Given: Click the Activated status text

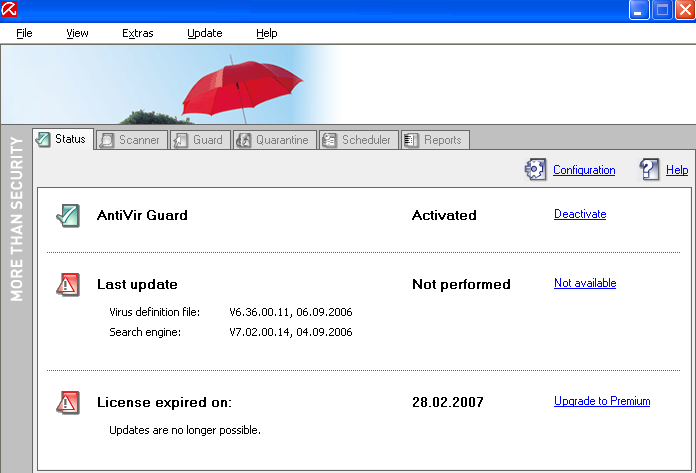Looking at the screenshot, I should 444,215.
